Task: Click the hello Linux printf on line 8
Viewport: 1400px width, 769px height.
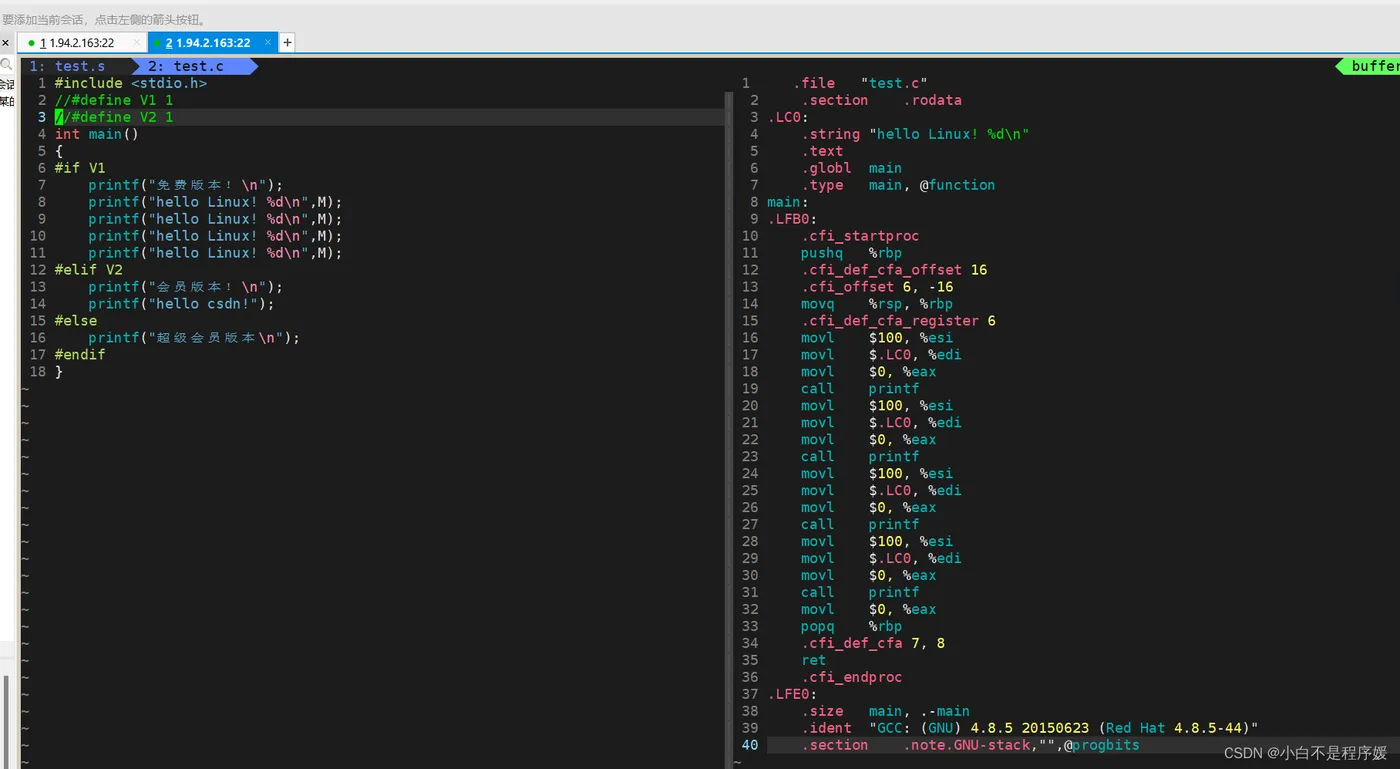Action: pyautogui.click(x=215, y=202)
